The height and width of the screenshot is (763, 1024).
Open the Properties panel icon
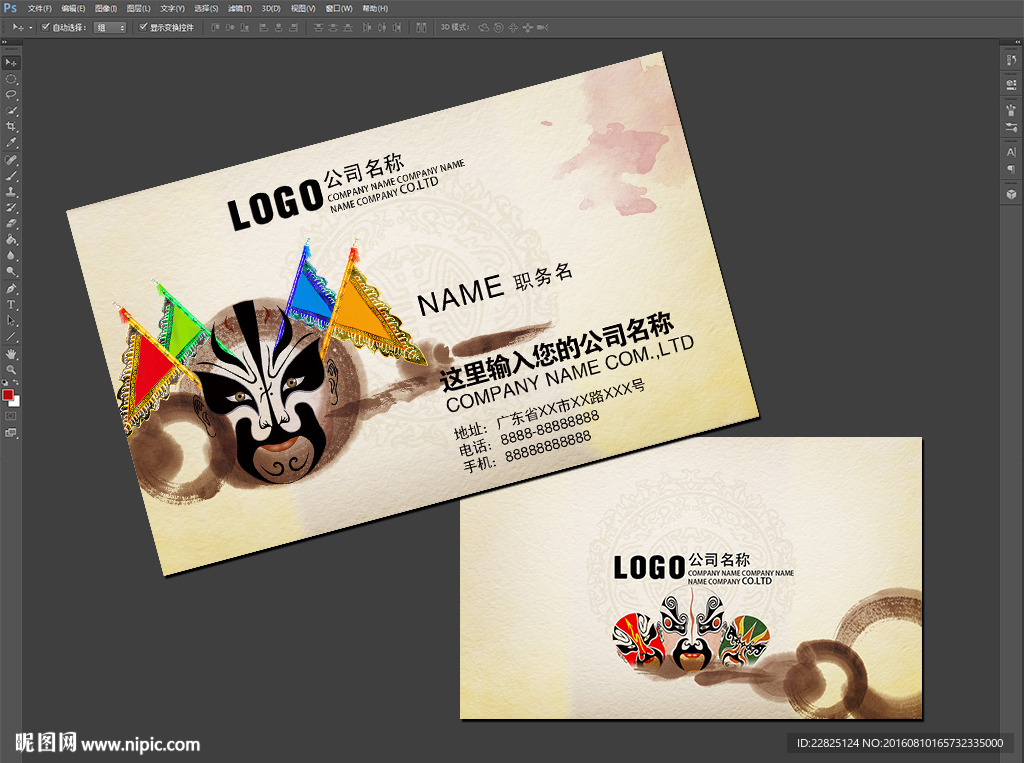coord(1011,84)
